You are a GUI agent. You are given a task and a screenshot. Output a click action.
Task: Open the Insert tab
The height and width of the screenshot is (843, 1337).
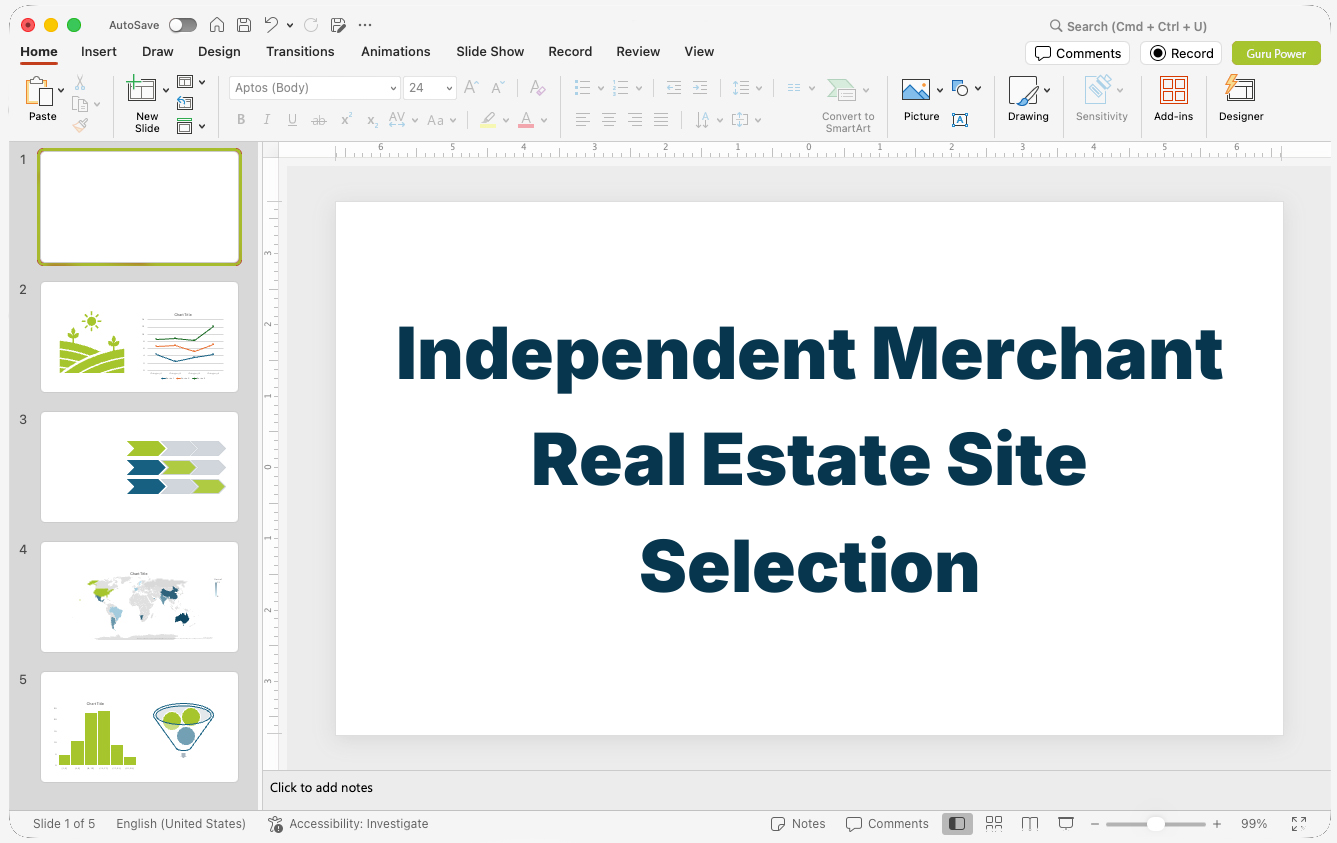99,51
